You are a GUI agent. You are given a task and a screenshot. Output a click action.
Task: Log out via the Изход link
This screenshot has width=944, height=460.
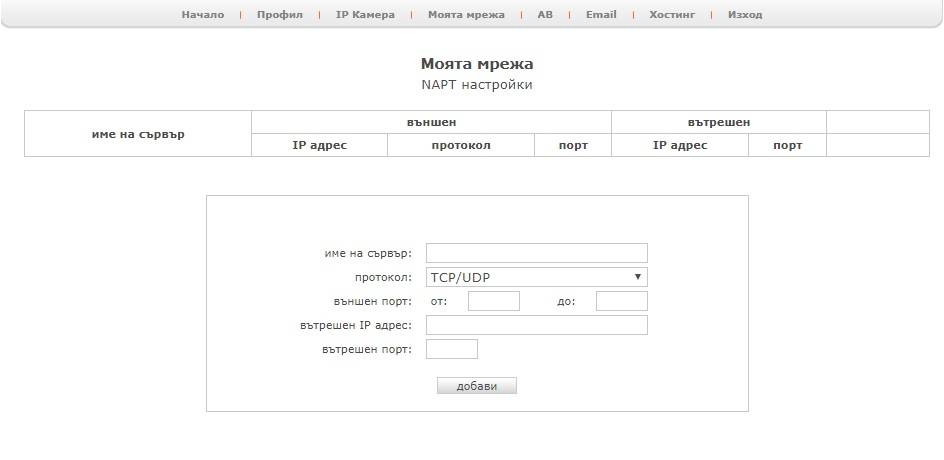[x=745, y=14]
